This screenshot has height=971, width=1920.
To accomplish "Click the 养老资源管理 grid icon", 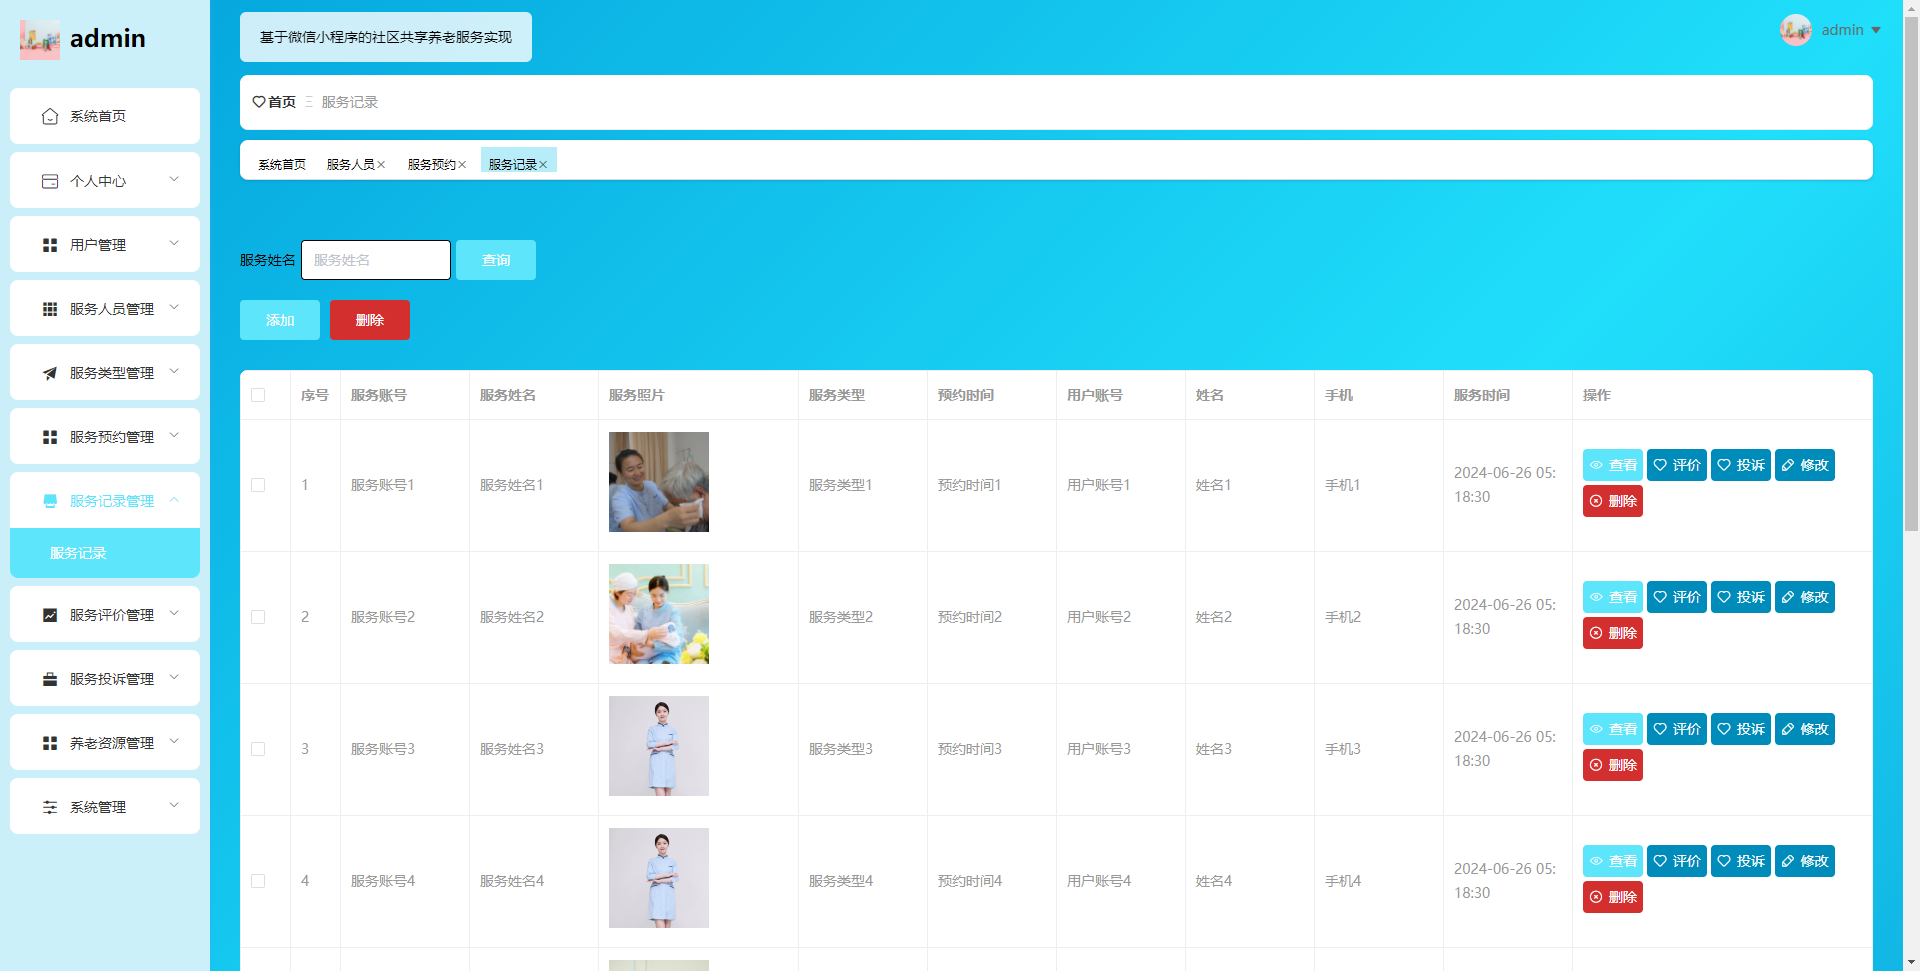I will (50, 743).
